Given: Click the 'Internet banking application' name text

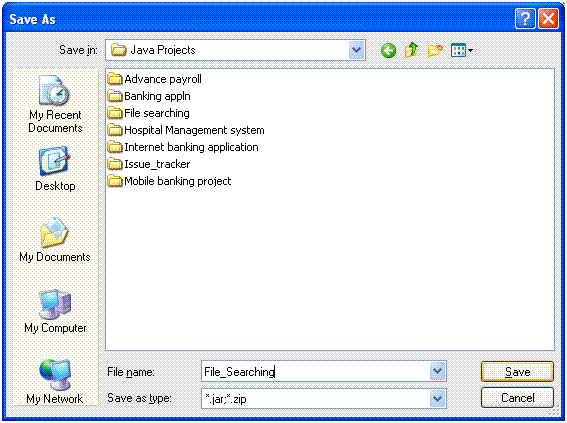Looking at the screenshot, I should click(191, 147).
